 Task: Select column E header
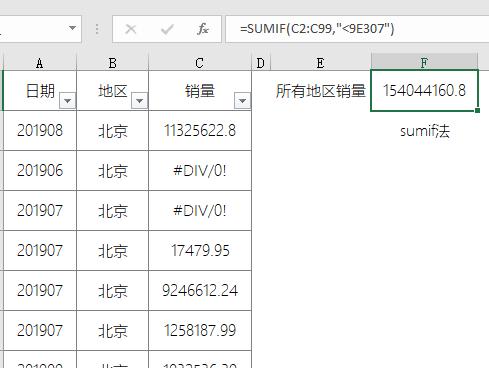(320, 63)
